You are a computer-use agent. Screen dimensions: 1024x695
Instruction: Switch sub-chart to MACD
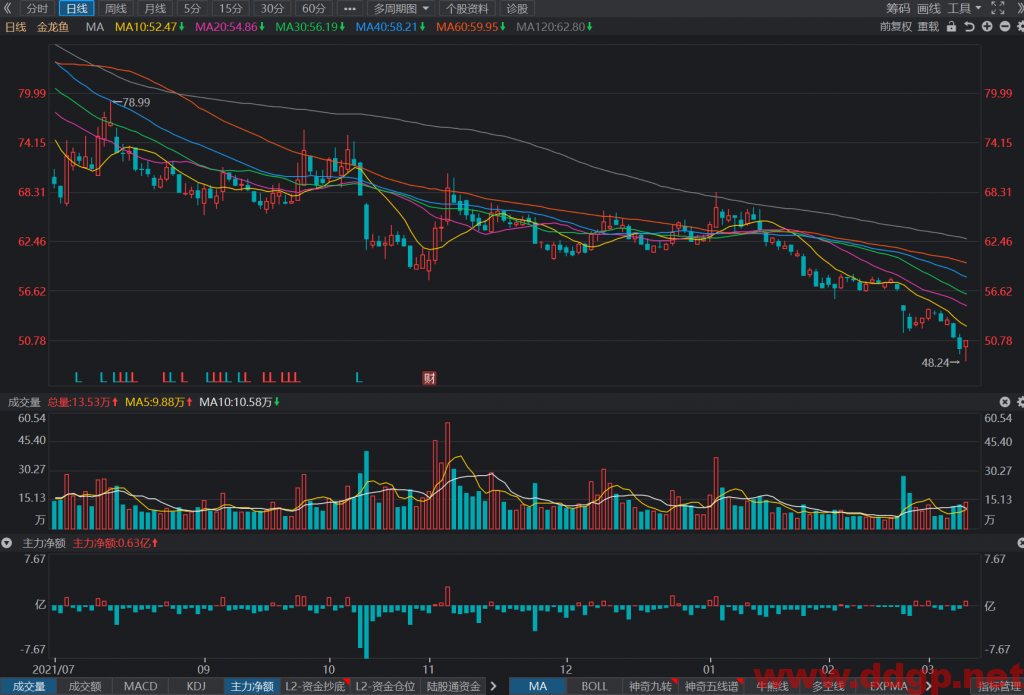point(140,687)
